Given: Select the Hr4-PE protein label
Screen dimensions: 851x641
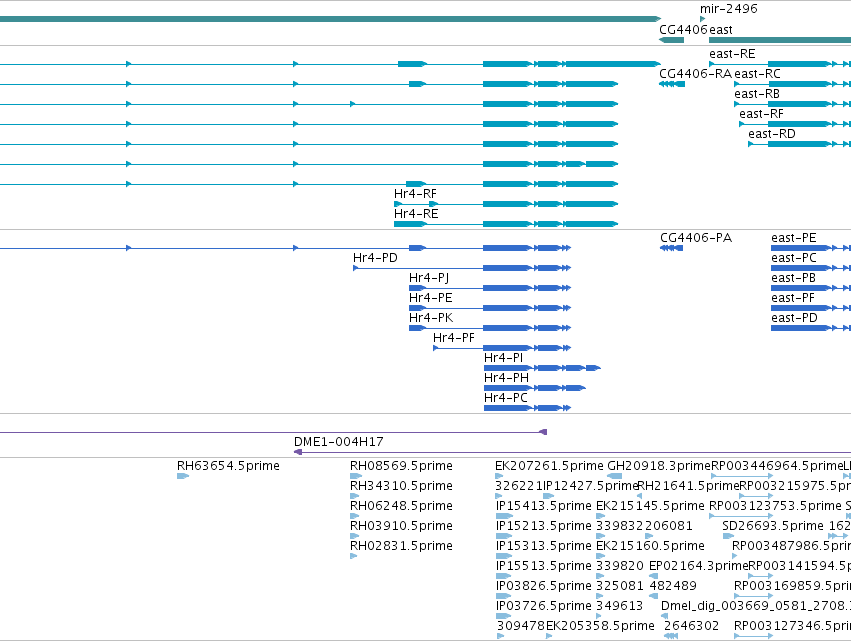Looking at the screenshot, I should coord(430,298).
